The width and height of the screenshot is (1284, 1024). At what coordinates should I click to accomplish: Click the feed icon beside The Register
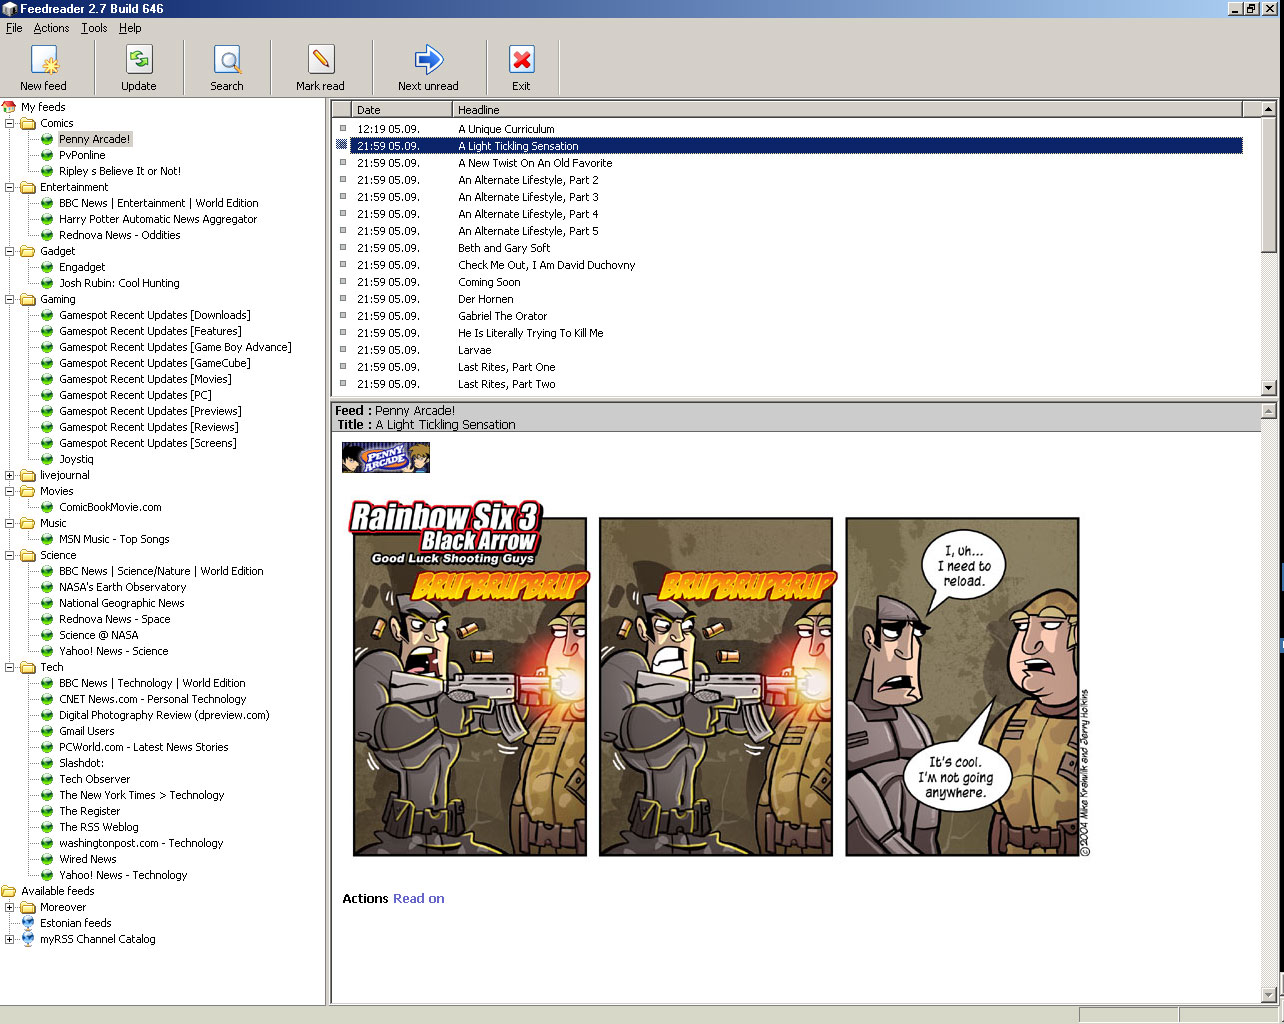tap(47, 811)
